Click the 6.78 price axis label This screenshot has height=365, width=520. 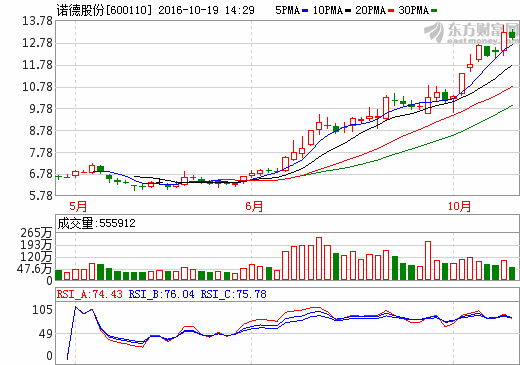pos(41,174)
